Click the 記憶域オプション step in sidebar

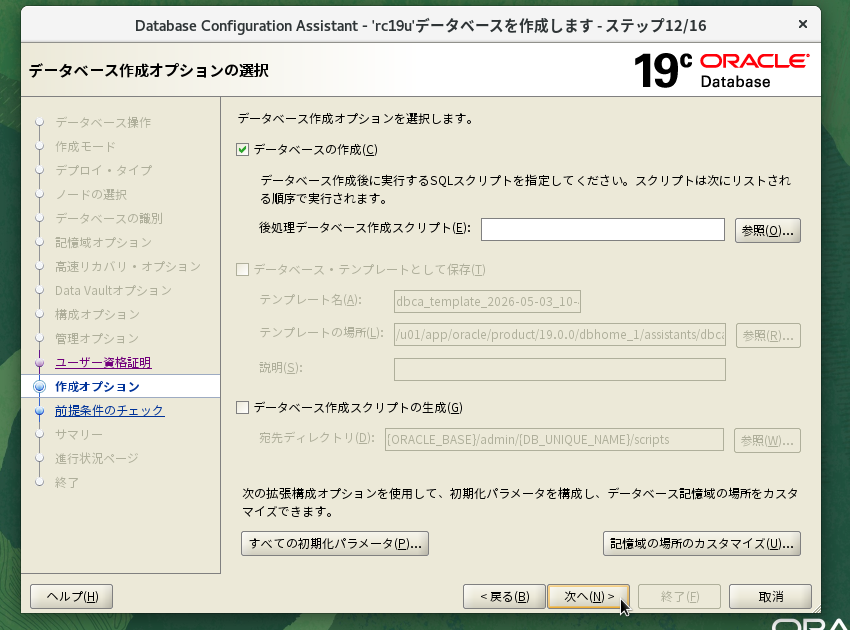[103, 242]
